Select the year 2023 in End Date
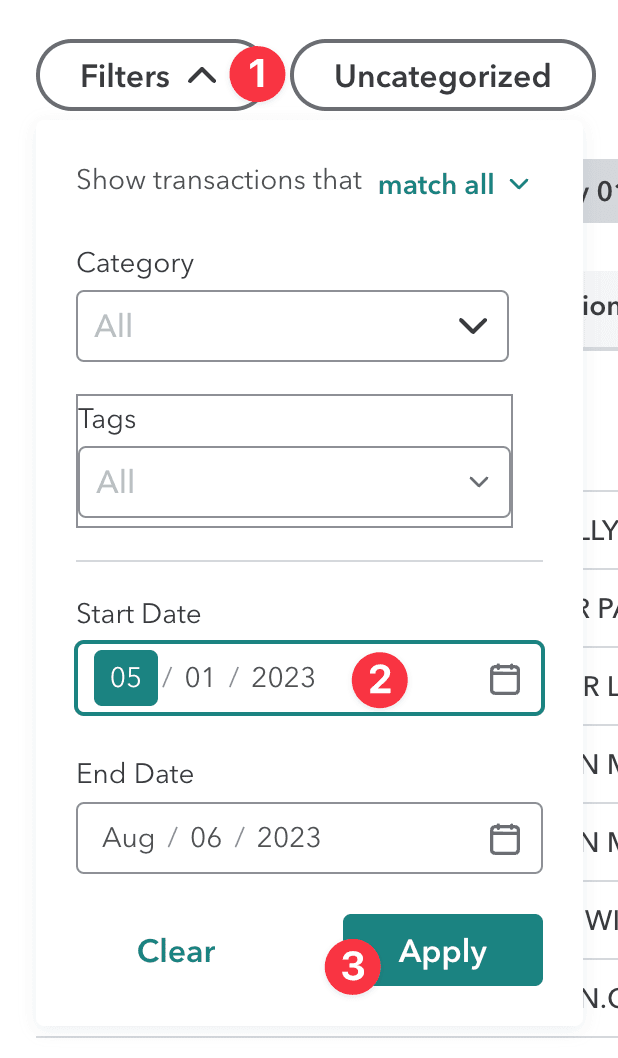Image resolution: width=618 pixels, height=1058 pixels. pyautogui.click(x=289, y=837)
